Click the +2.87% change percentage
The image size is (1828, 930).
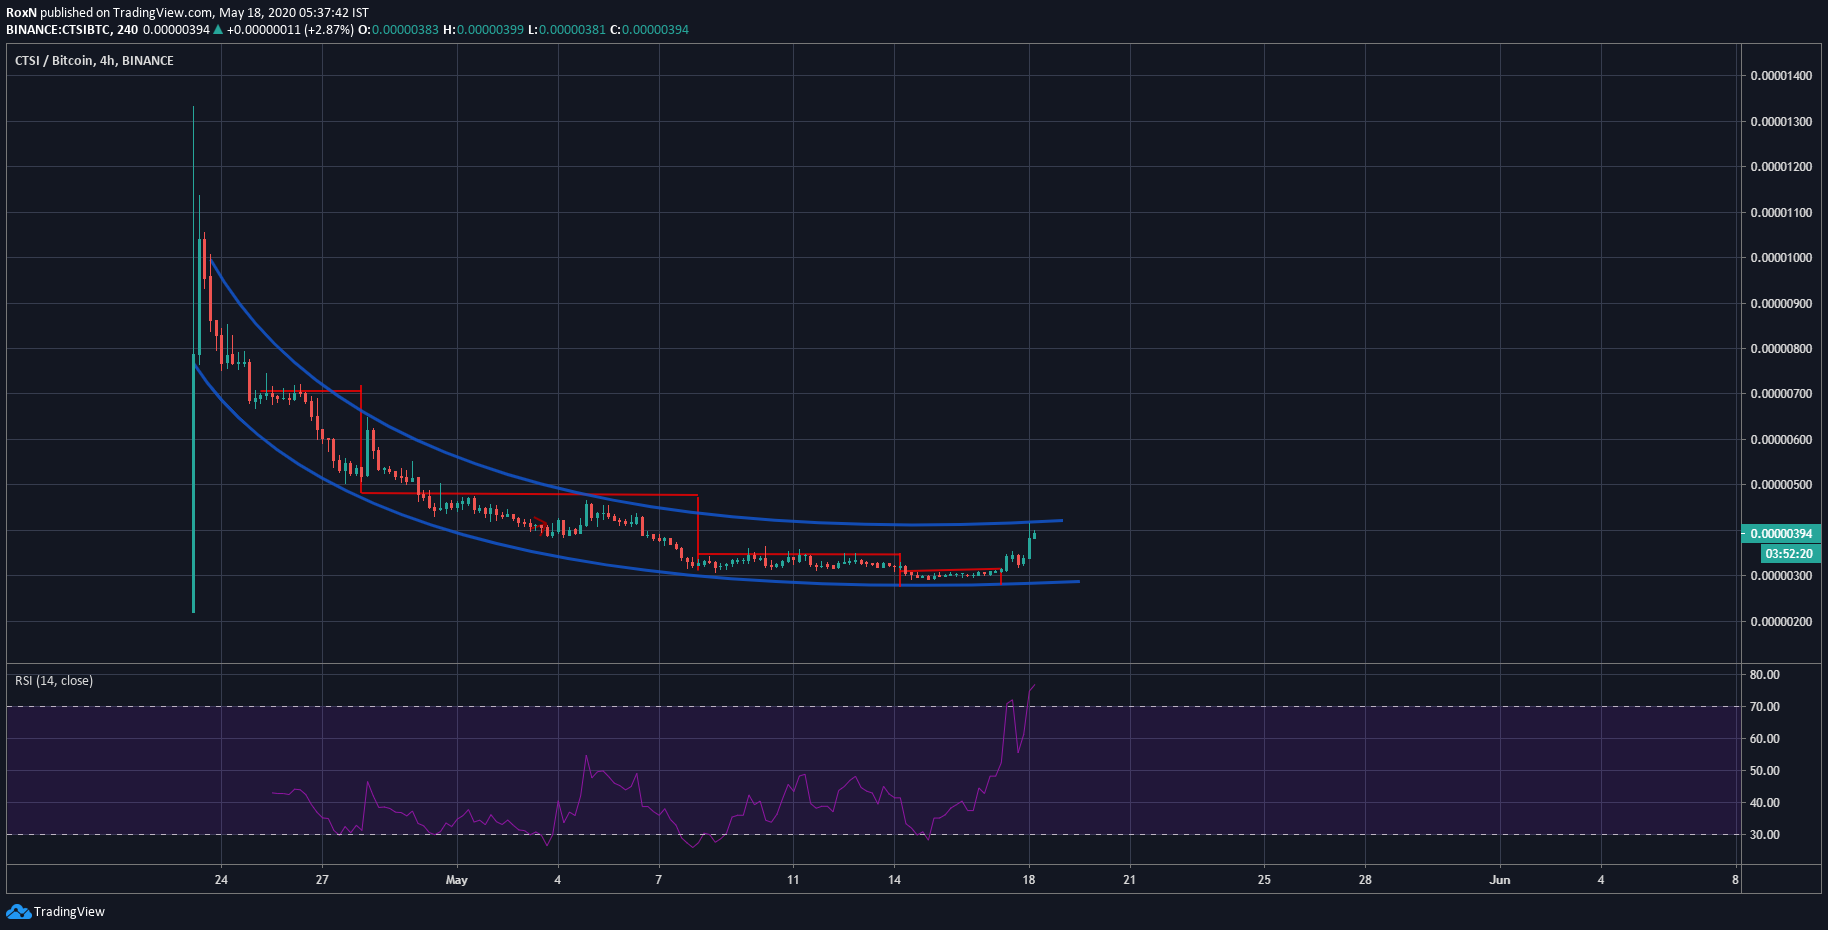point(329,30)
